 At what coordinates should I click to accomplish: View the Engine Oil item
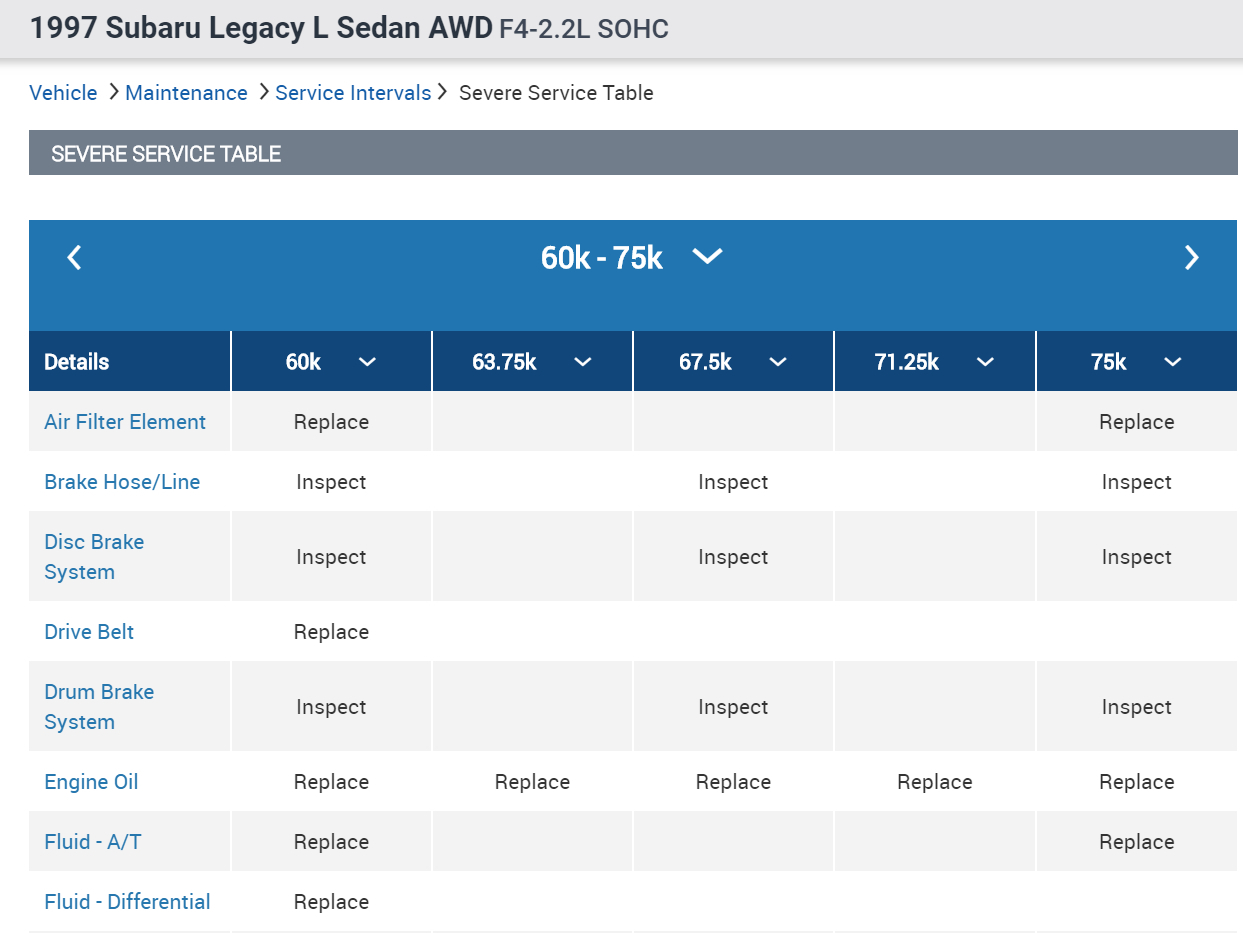(91, 782)
